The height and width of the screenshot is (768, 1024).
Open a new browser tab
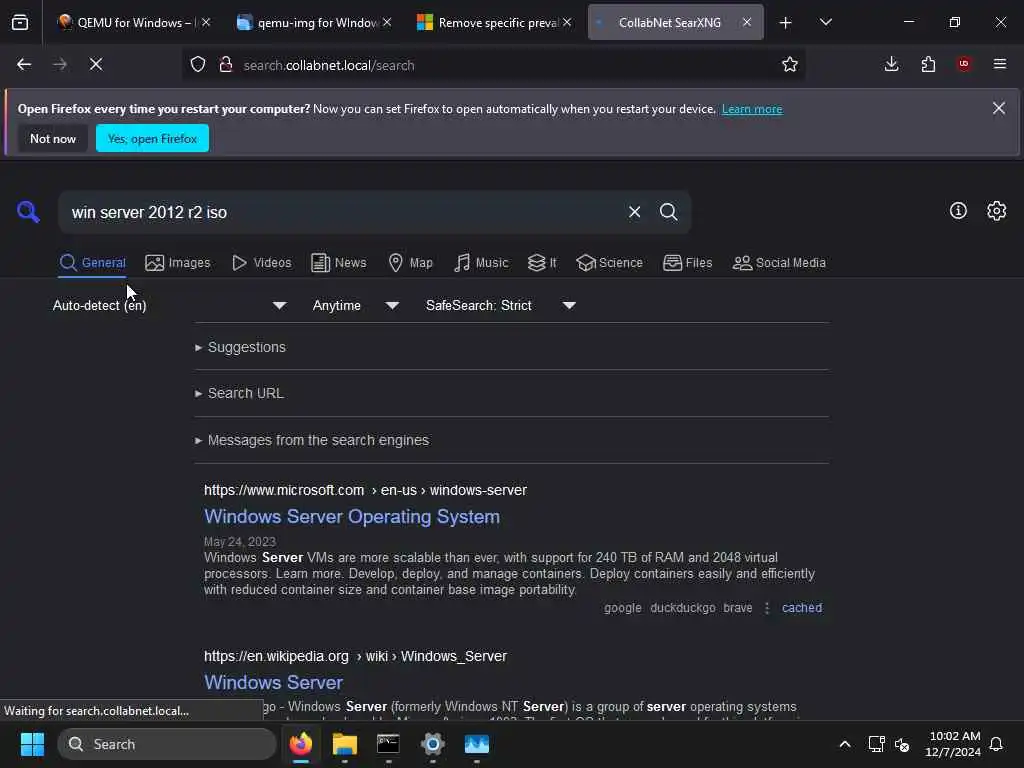point(786,23)
